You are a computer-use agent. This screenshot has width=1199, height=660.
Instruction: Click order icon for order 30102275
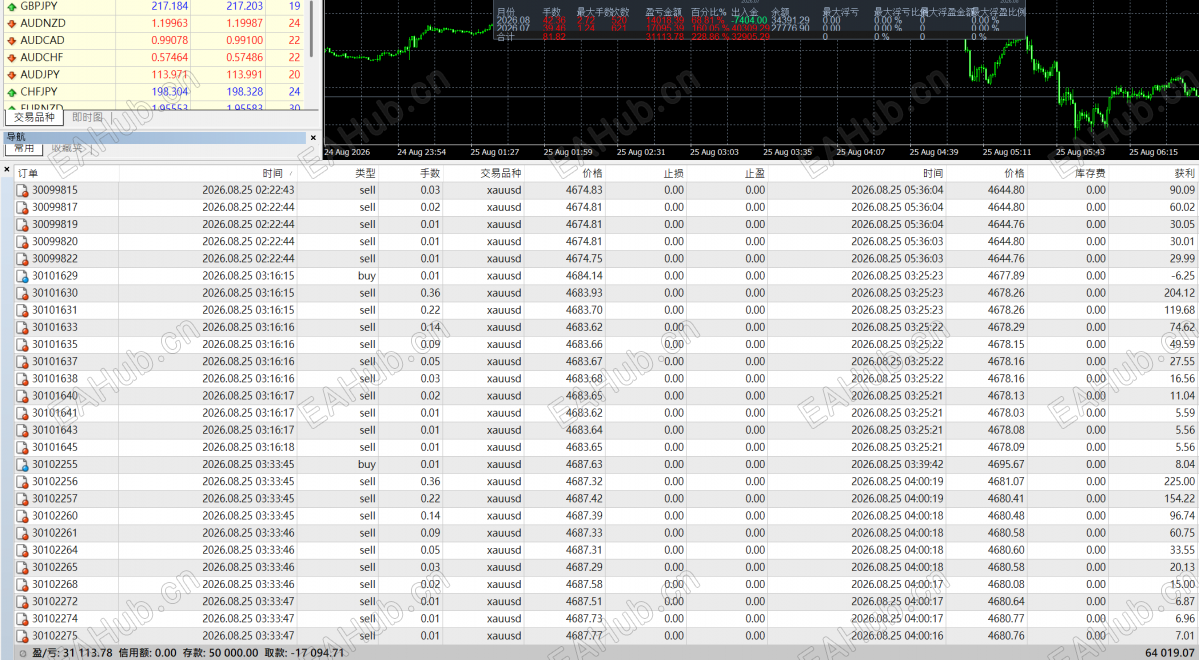click(x=23, y=636)
